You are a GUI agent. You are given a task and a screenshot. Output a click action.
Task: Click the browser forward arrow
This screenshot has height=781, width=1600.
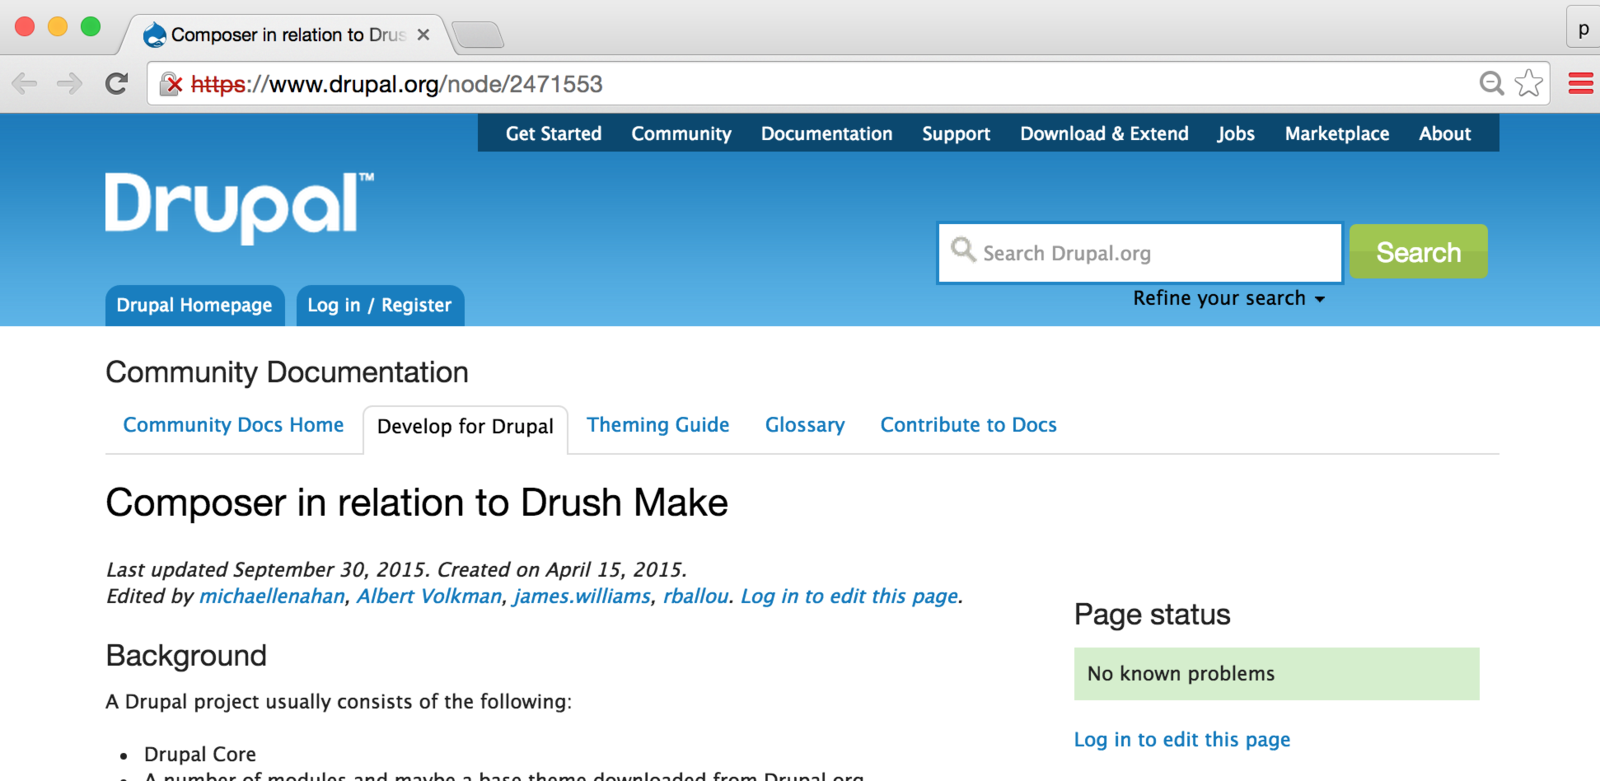[69, 84]
